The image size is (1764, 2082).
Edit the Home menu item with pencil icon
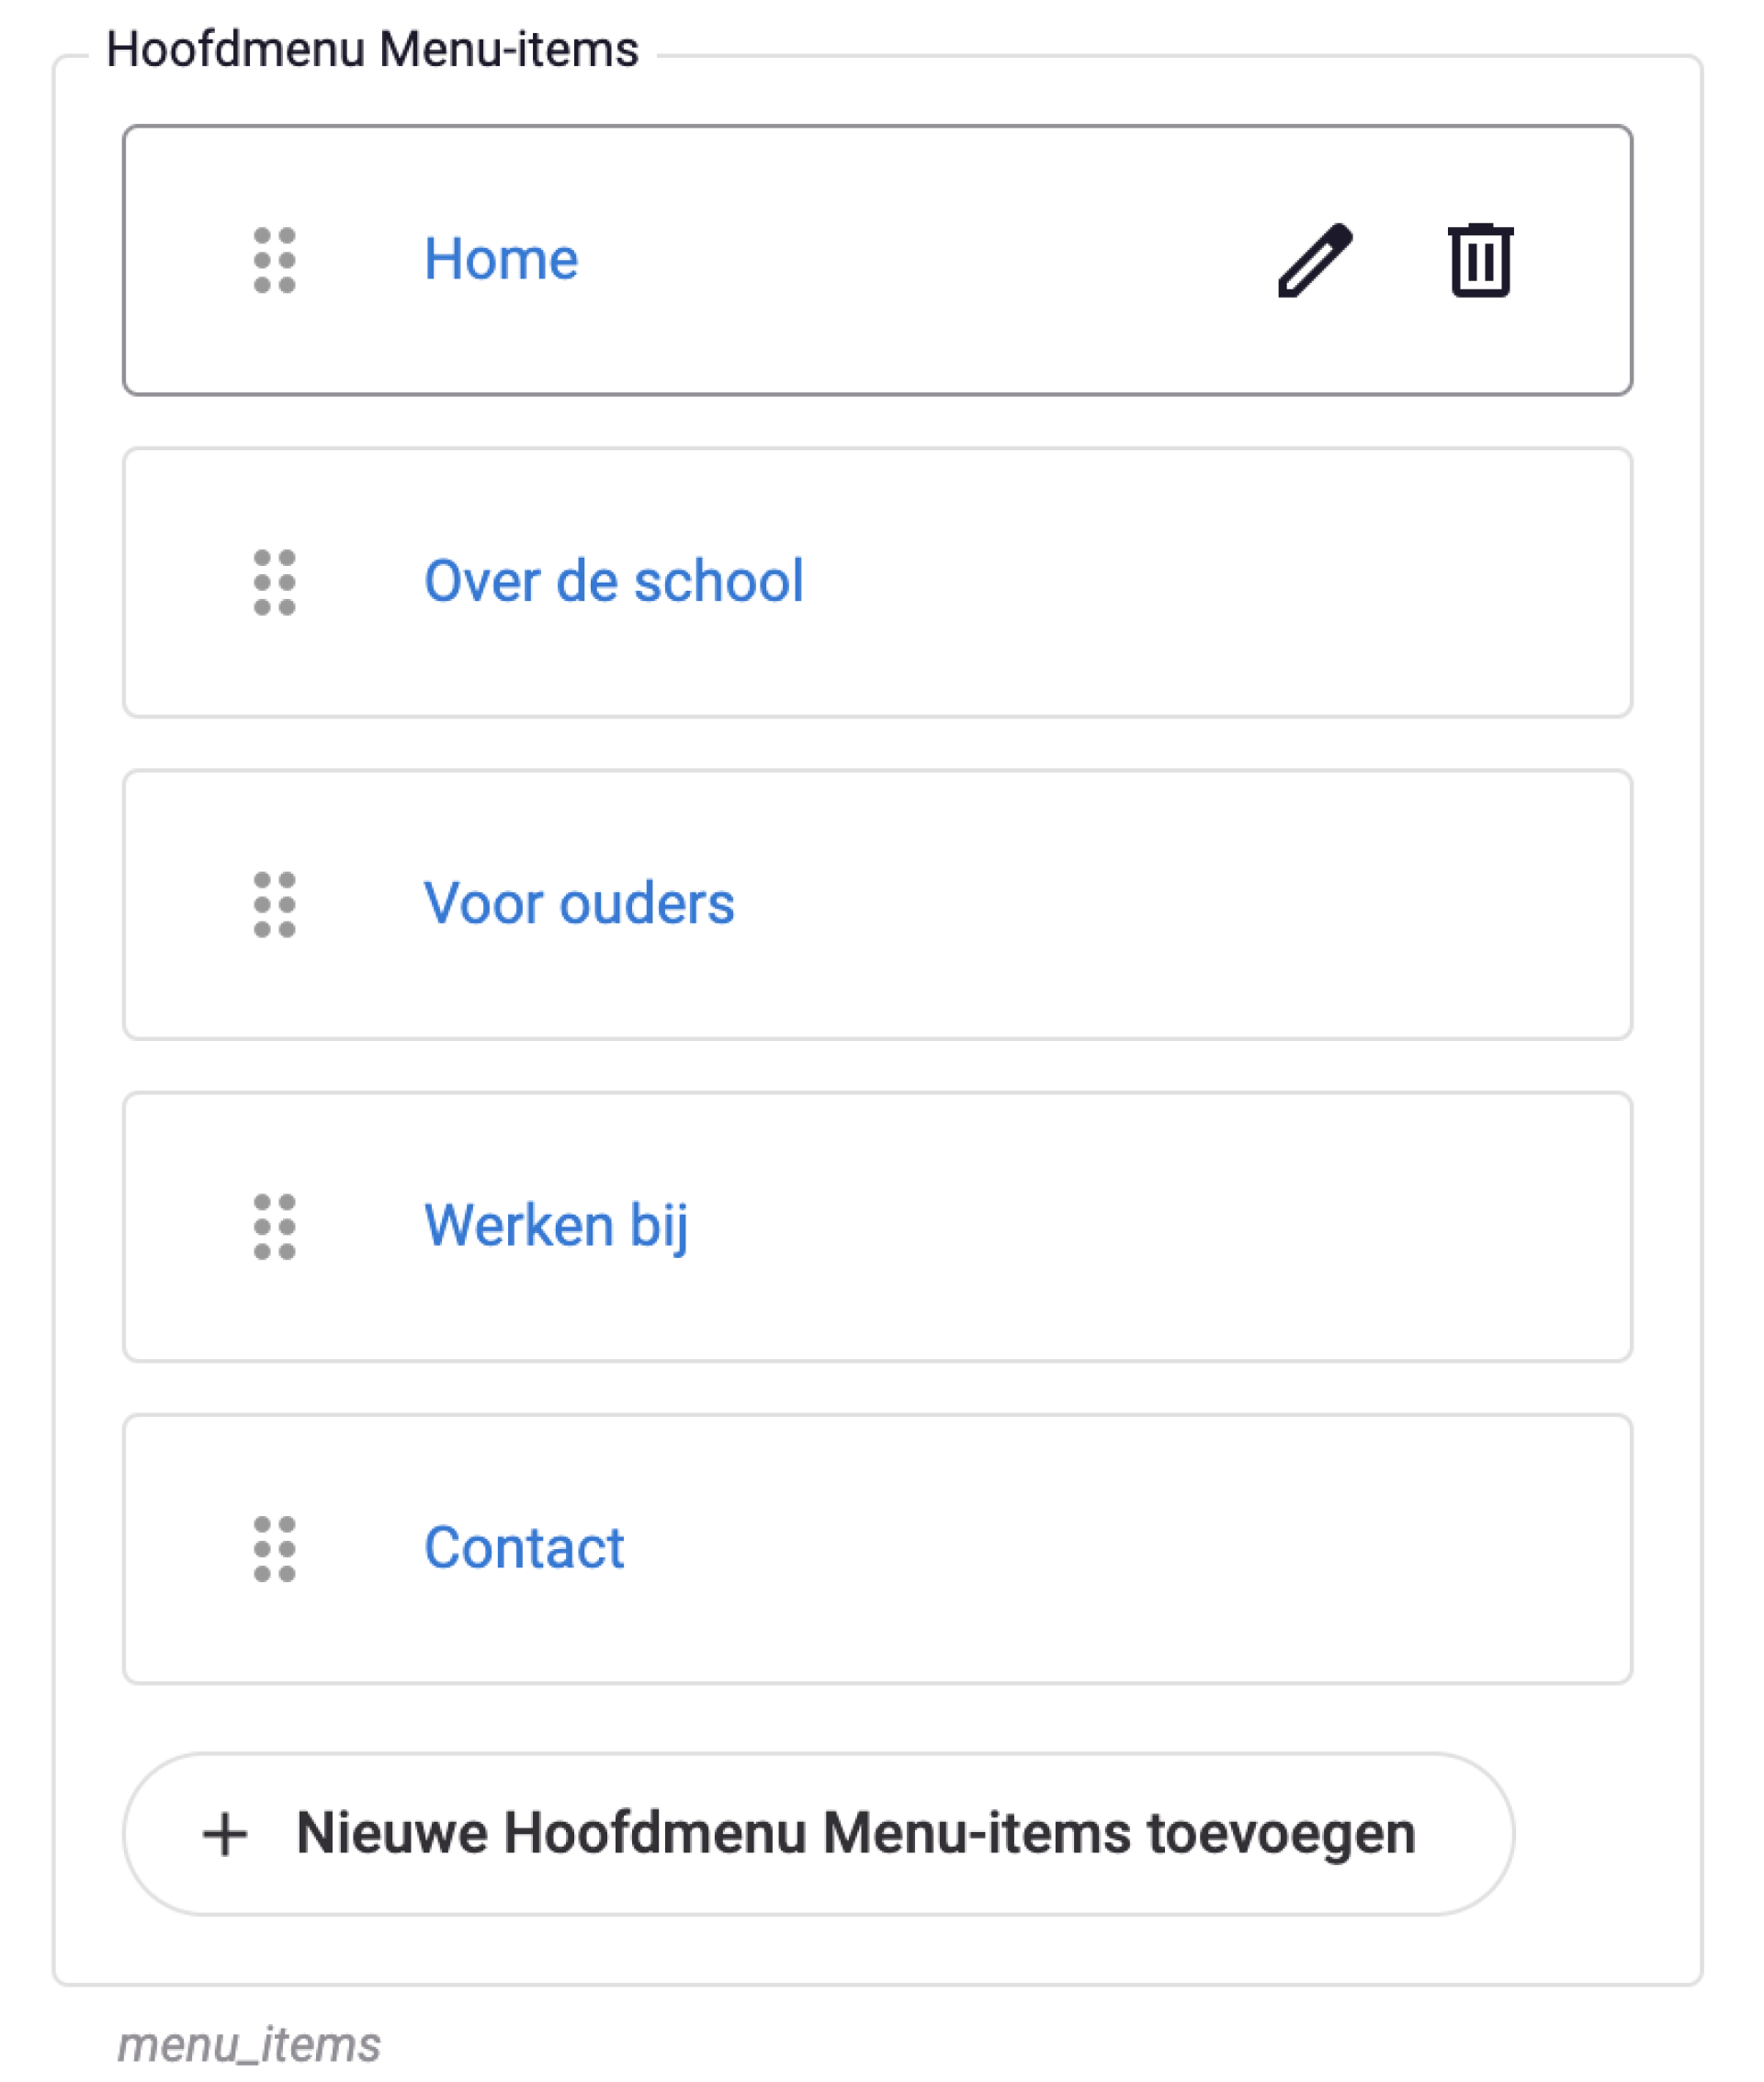(1315, 260)
